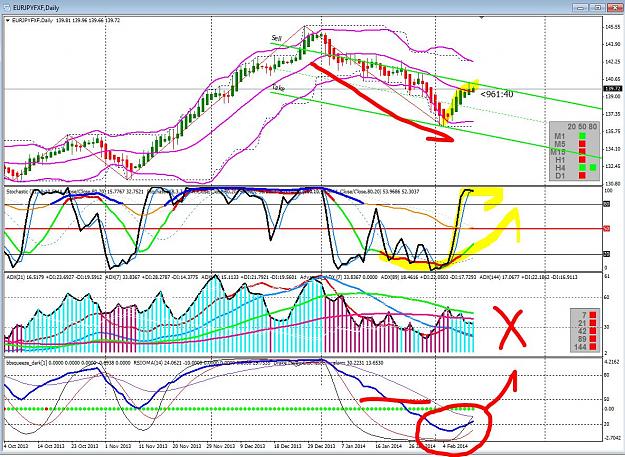
Task: Select the "Sell" text label on chart
Action: coord(276,38)
